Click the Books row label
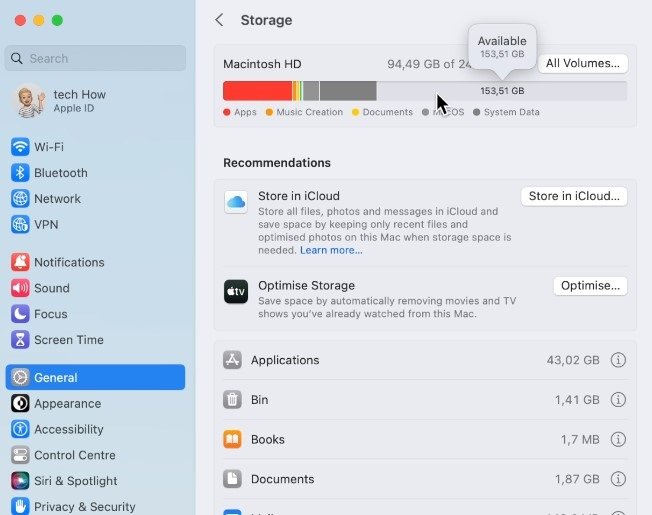This screenshot has width=652, height=515. point(268,439)
